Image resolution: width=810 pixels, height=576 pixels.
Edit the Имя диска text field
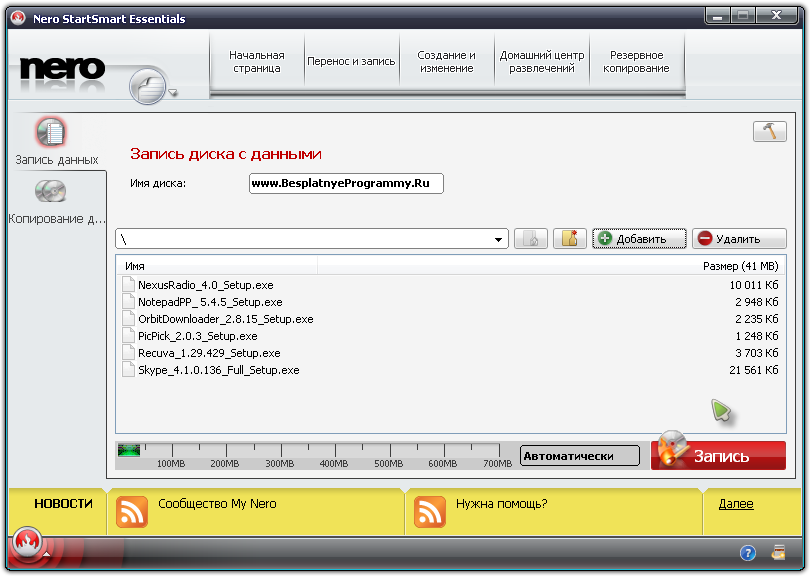(346, 183)
